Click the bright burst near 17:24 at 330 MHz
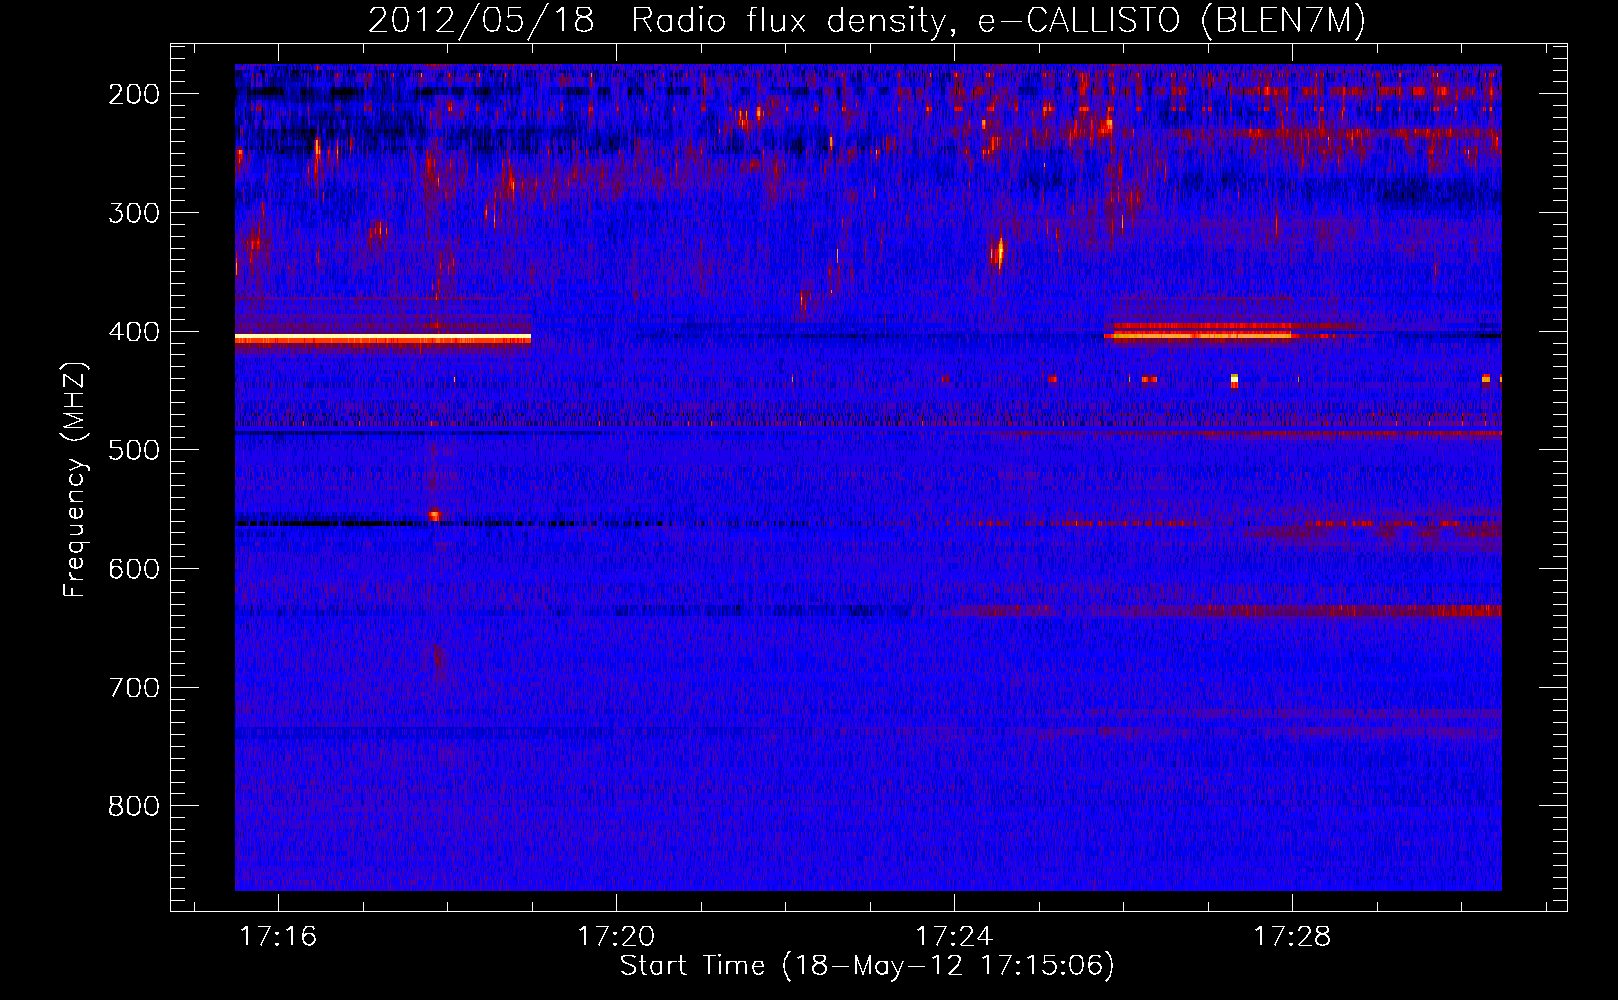The width and height of the screenshot is (1618, 1000). tap(999, 251)
